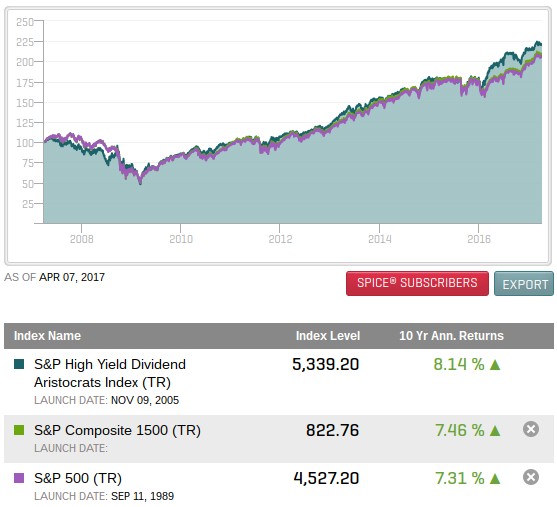Select the index level 4,527.20
557x507 pixels.
pyautogui.click(x=326, y=478)
